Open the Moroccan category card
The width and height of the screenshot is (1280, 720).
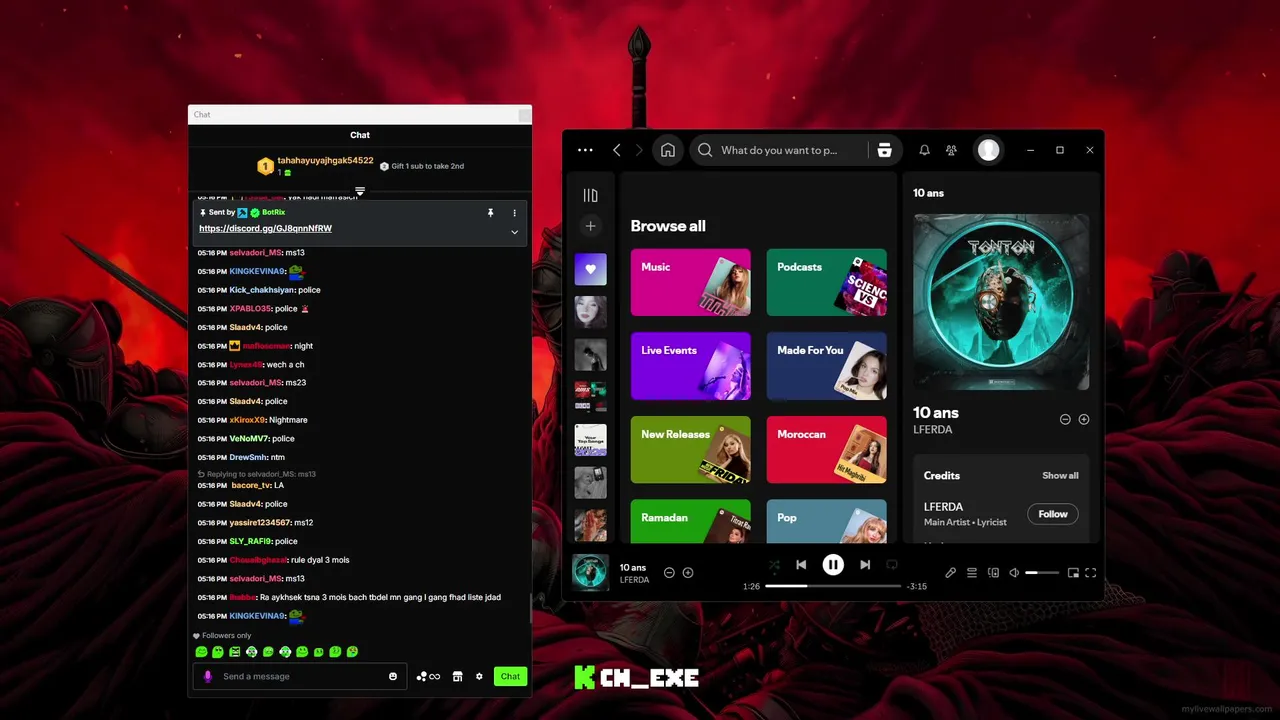[x=826, y=450]
